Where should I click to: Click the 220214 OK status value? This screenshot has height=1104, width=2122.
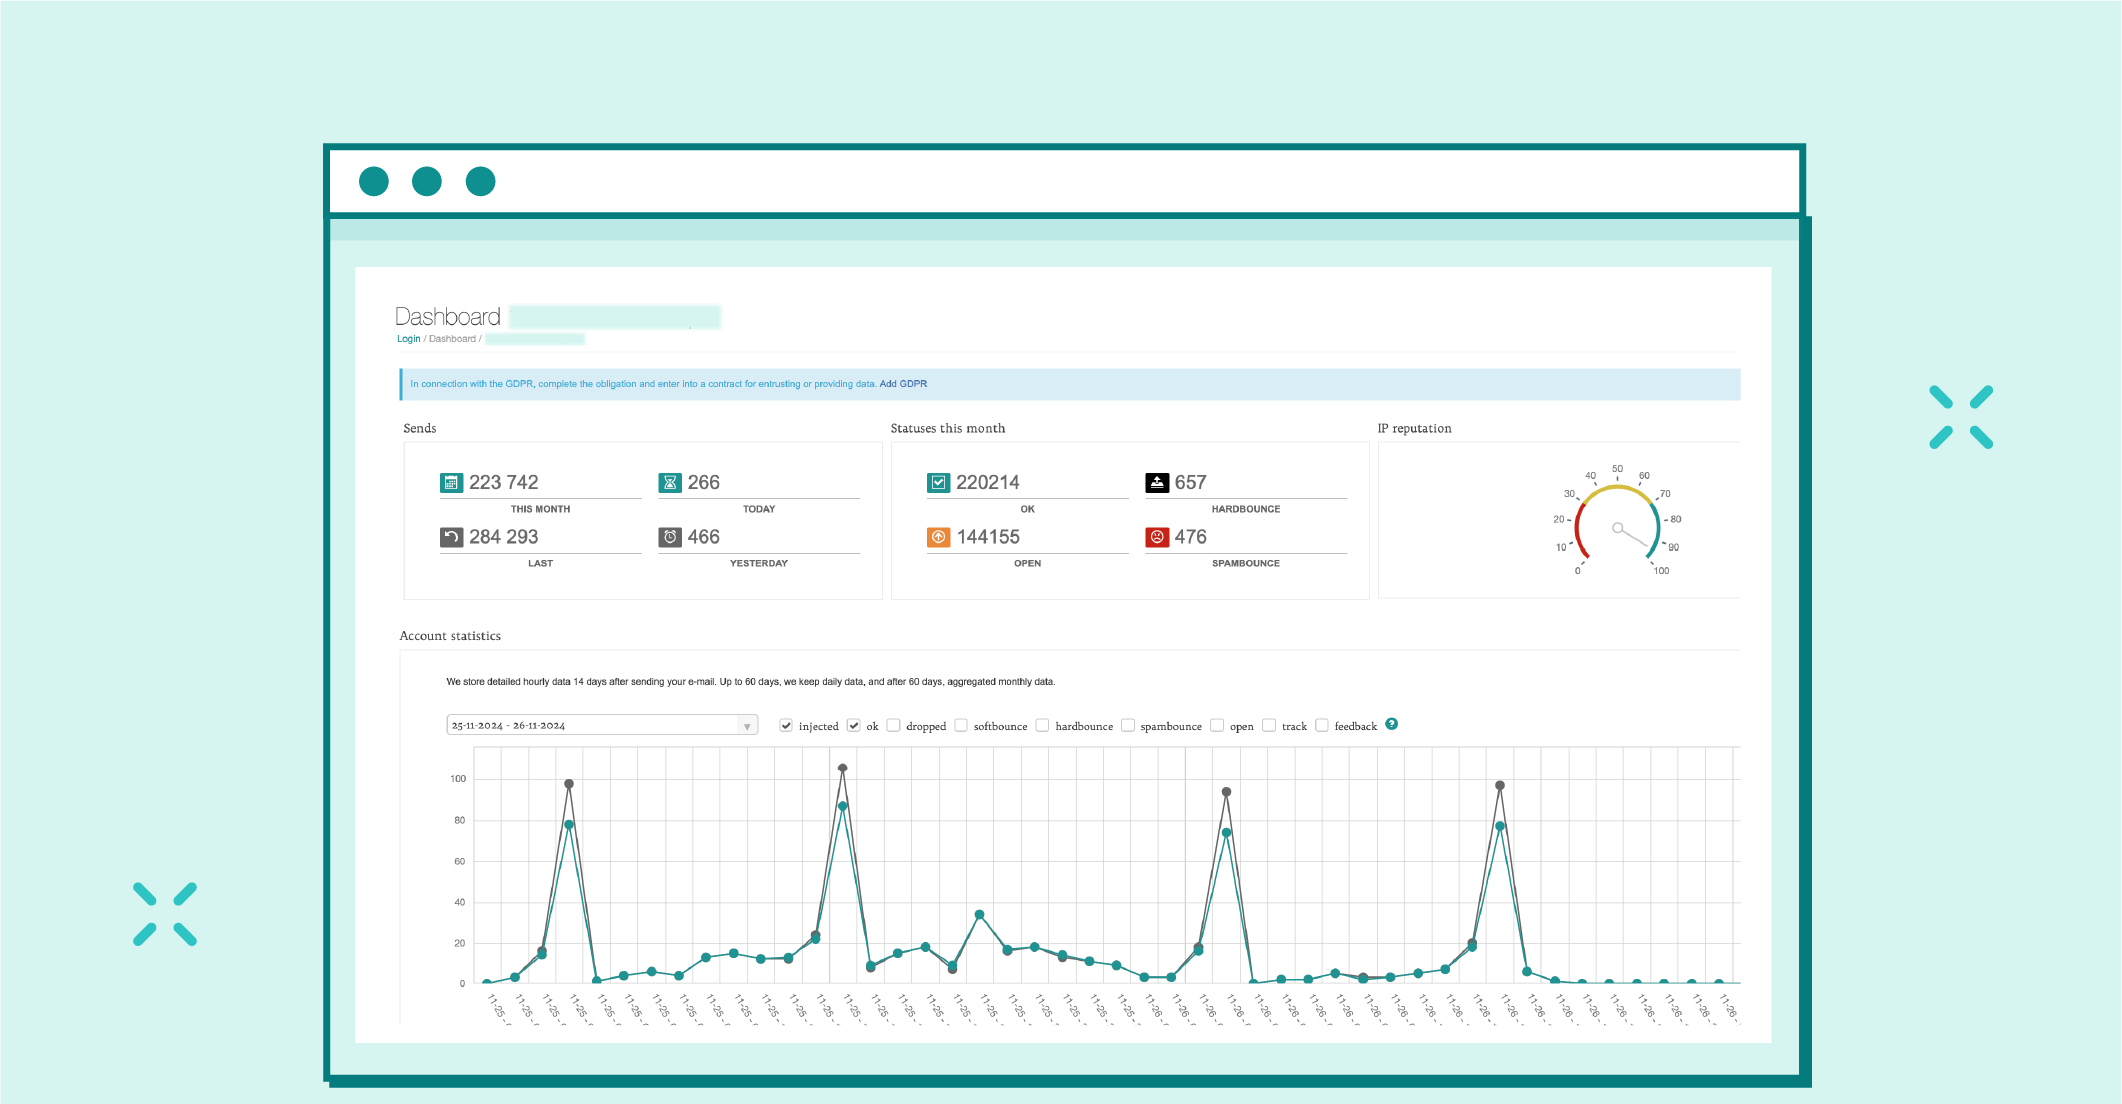point(988,482)
